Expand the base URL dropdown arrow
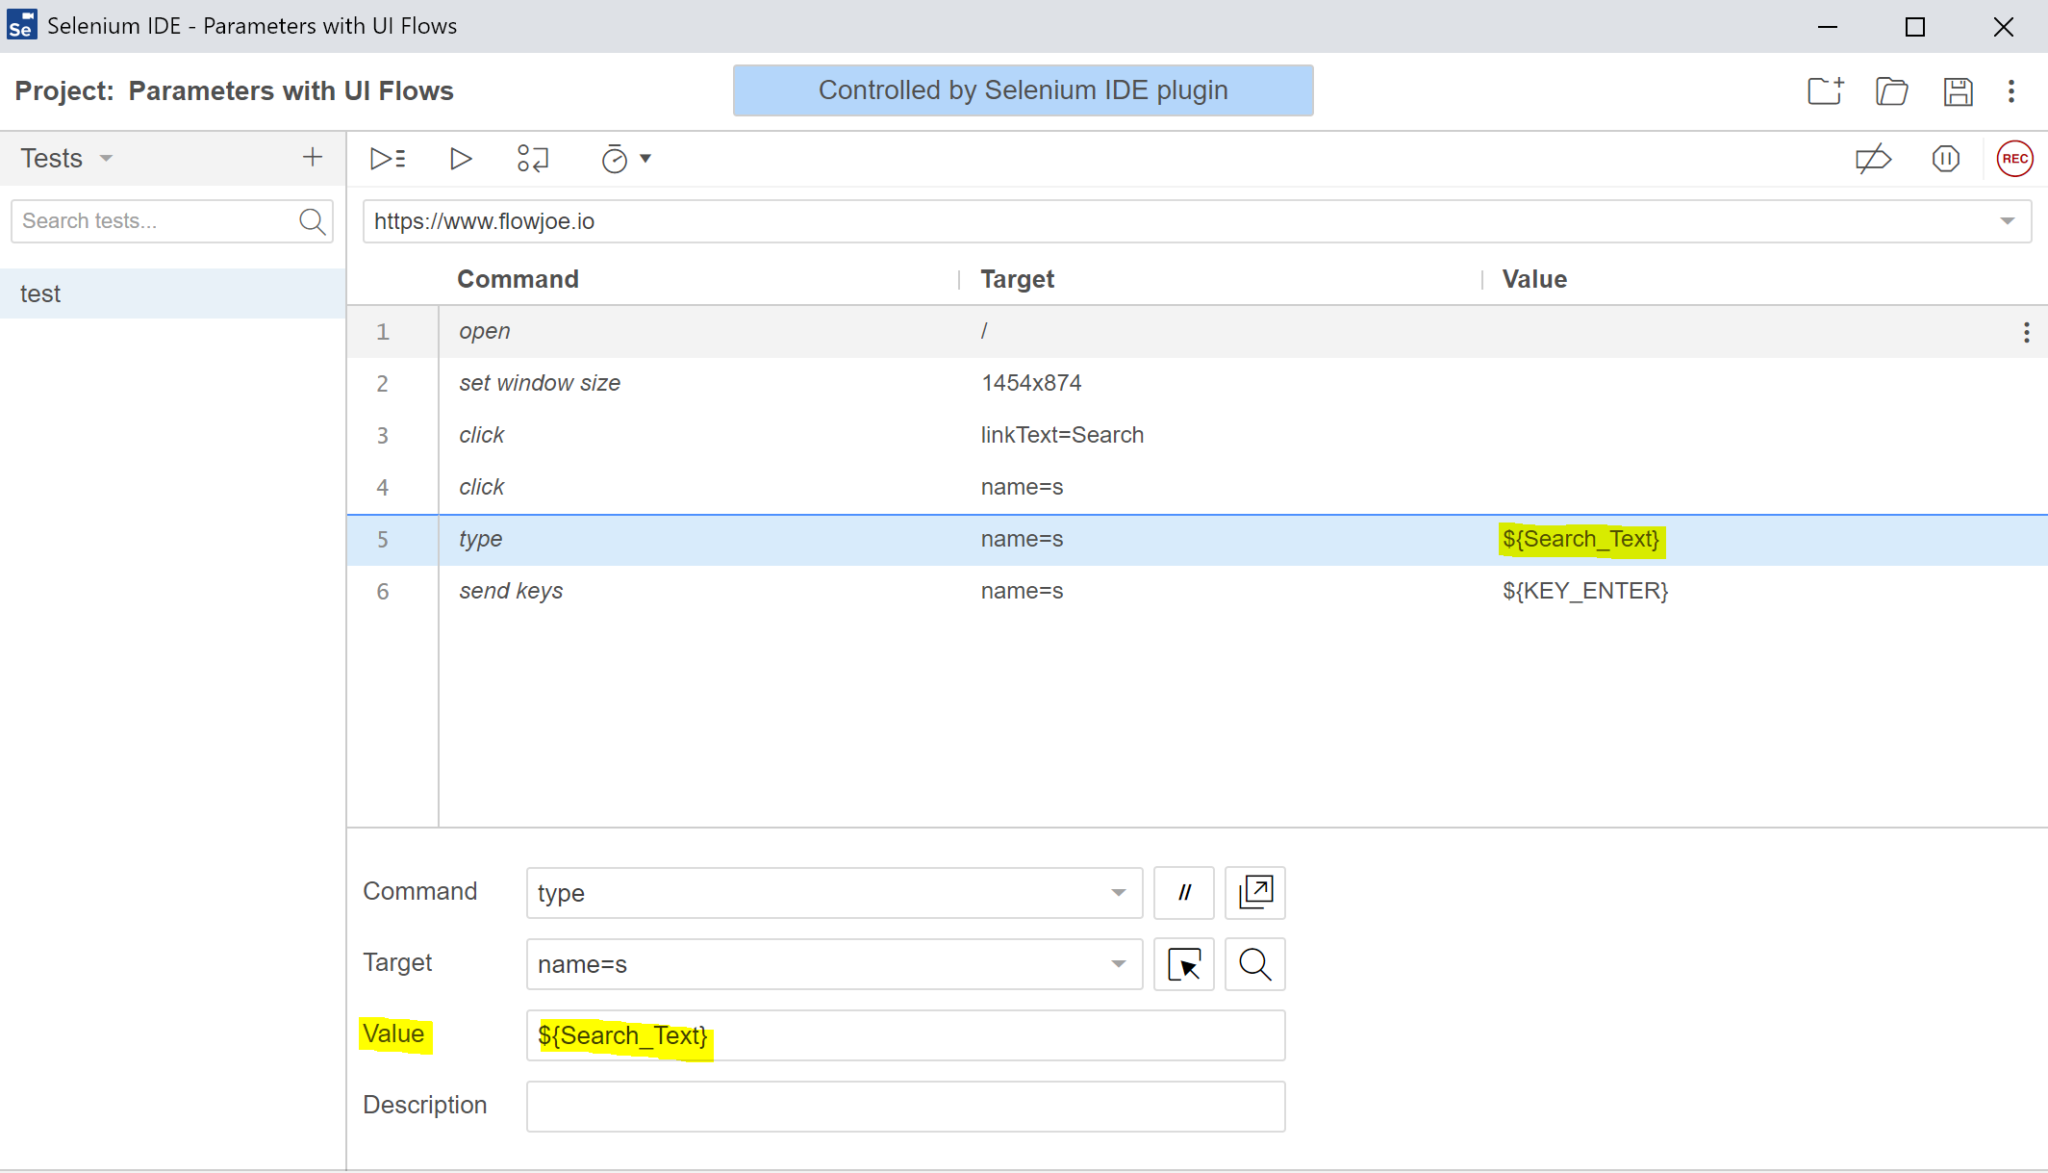 2007,221
